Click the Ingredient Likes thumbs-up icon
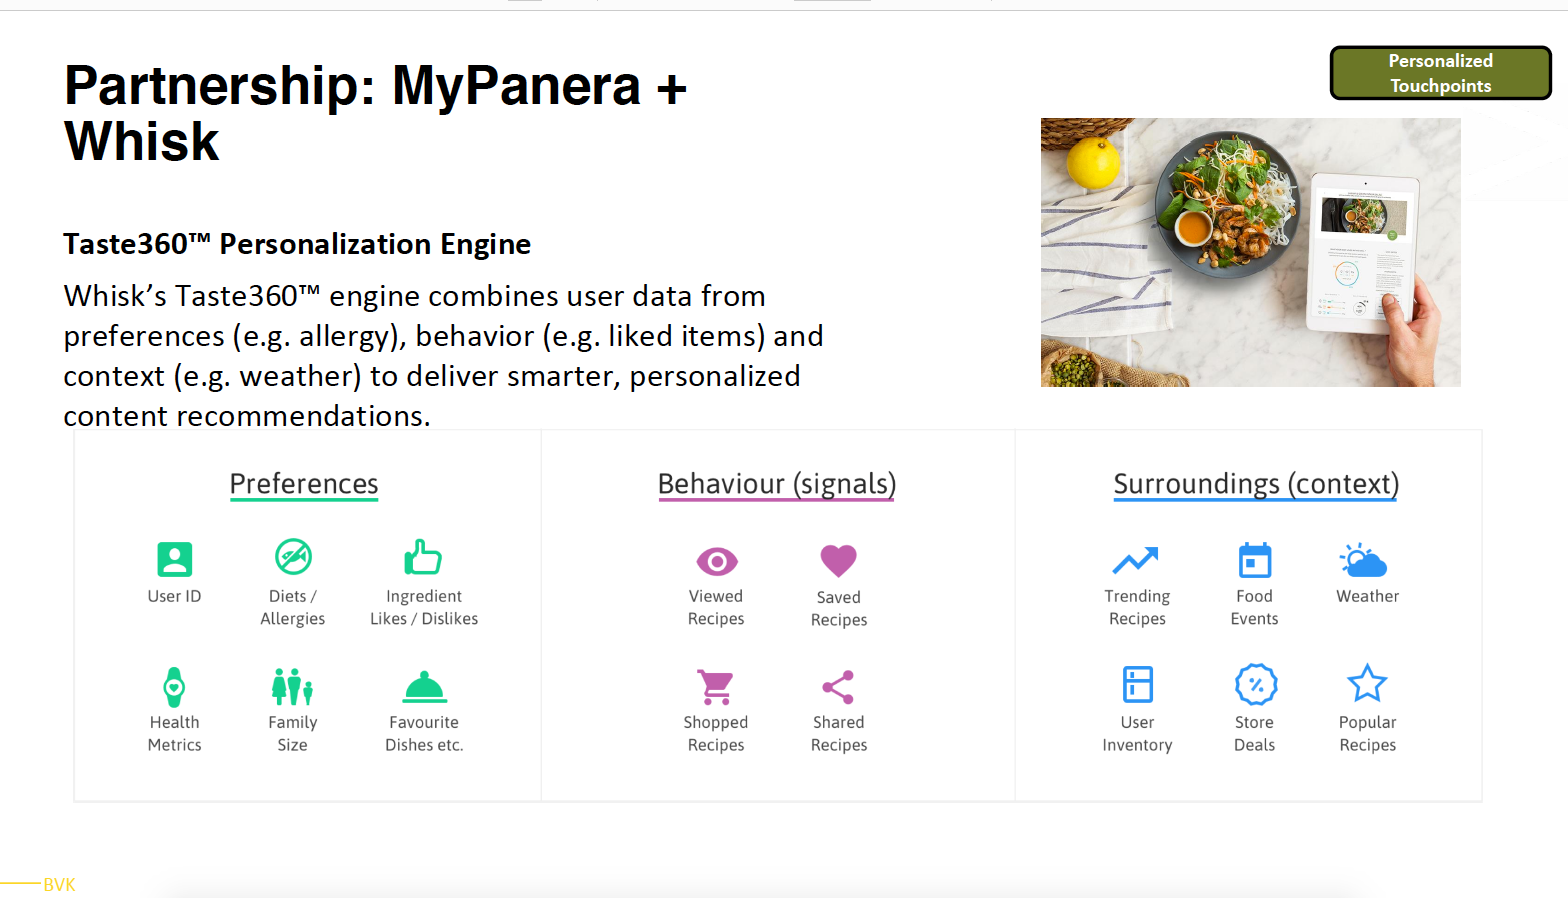The width and height of the screenshot is (1568, 898). pyautogui.click(x=423, y=557)
